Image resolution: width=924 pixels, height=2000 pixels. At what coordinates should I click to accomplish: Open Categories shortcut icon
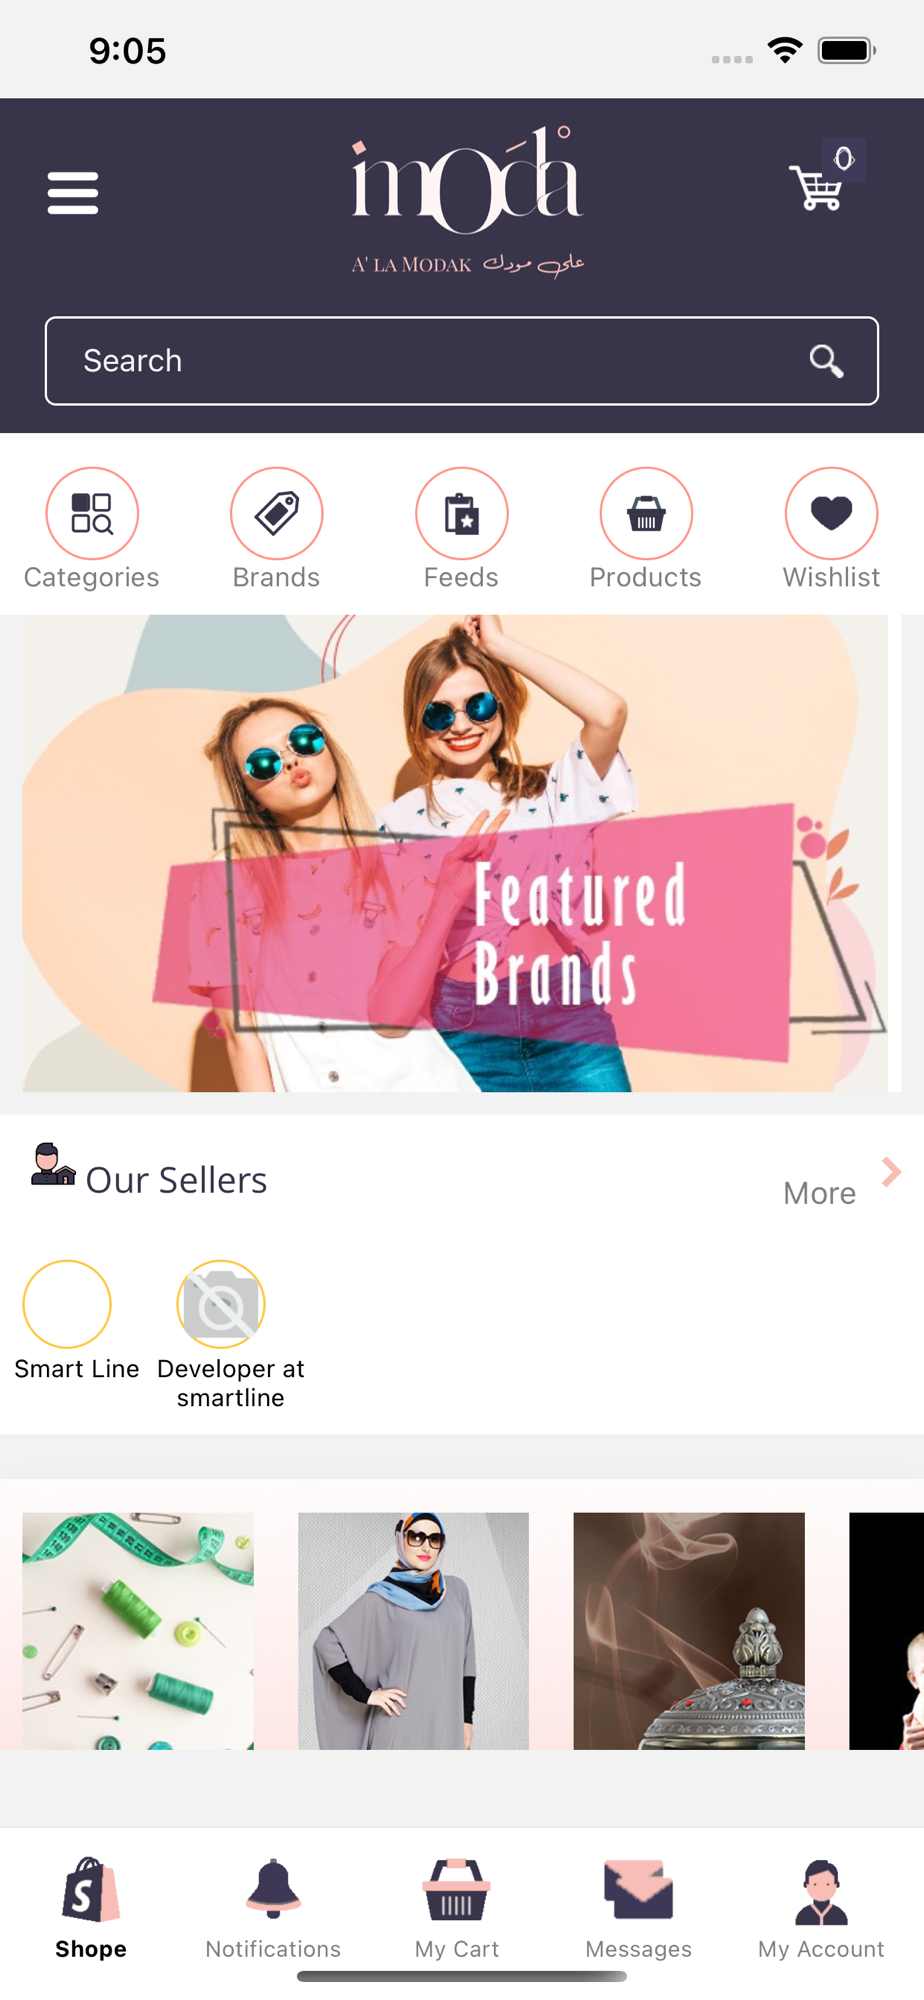point(92,513)
